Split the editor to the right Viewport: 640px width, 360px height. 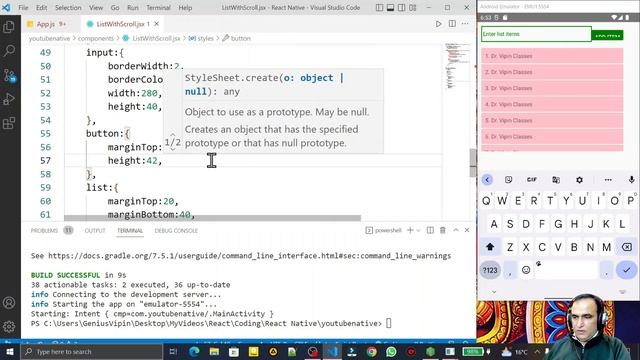(x=452, y=24)
